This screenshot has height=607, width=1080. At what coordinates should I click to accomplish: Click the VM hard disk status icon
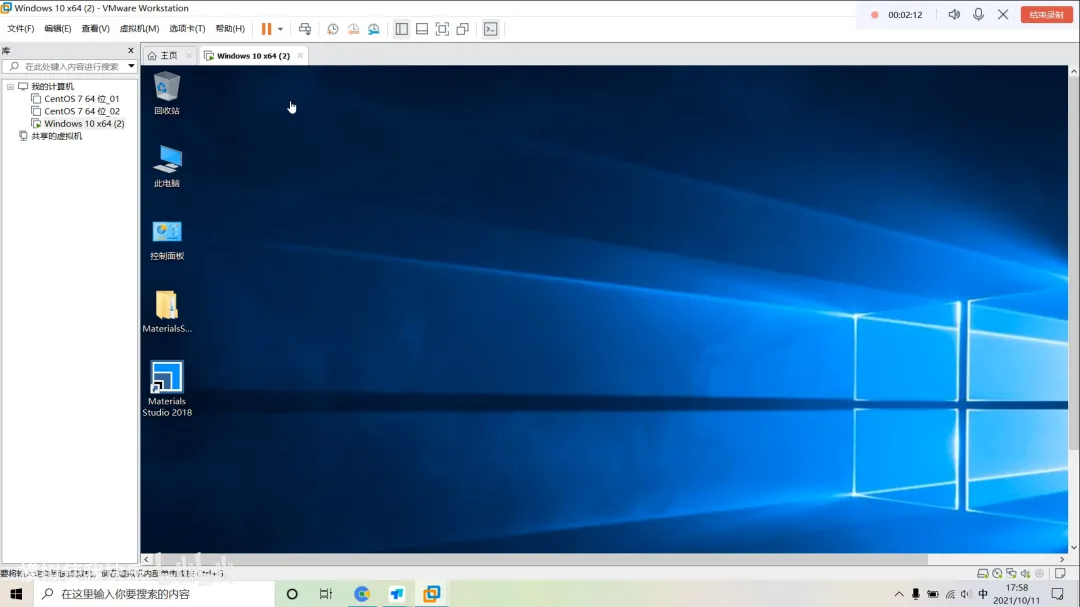983,573
